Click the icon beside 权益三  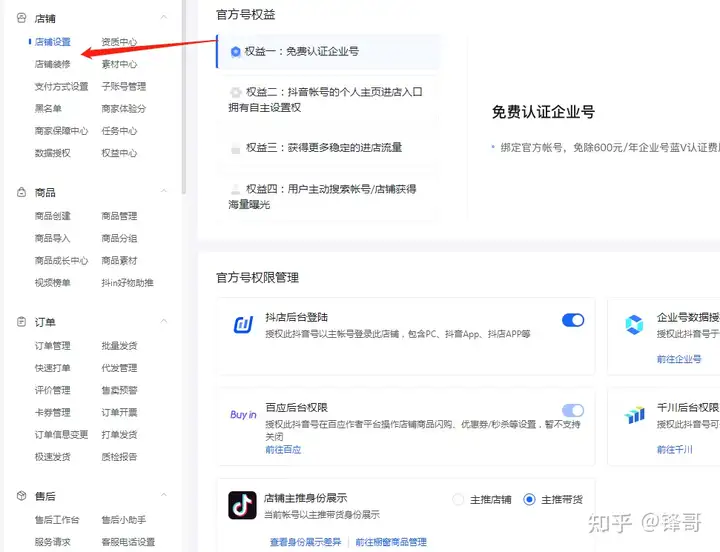coord(236,148)
